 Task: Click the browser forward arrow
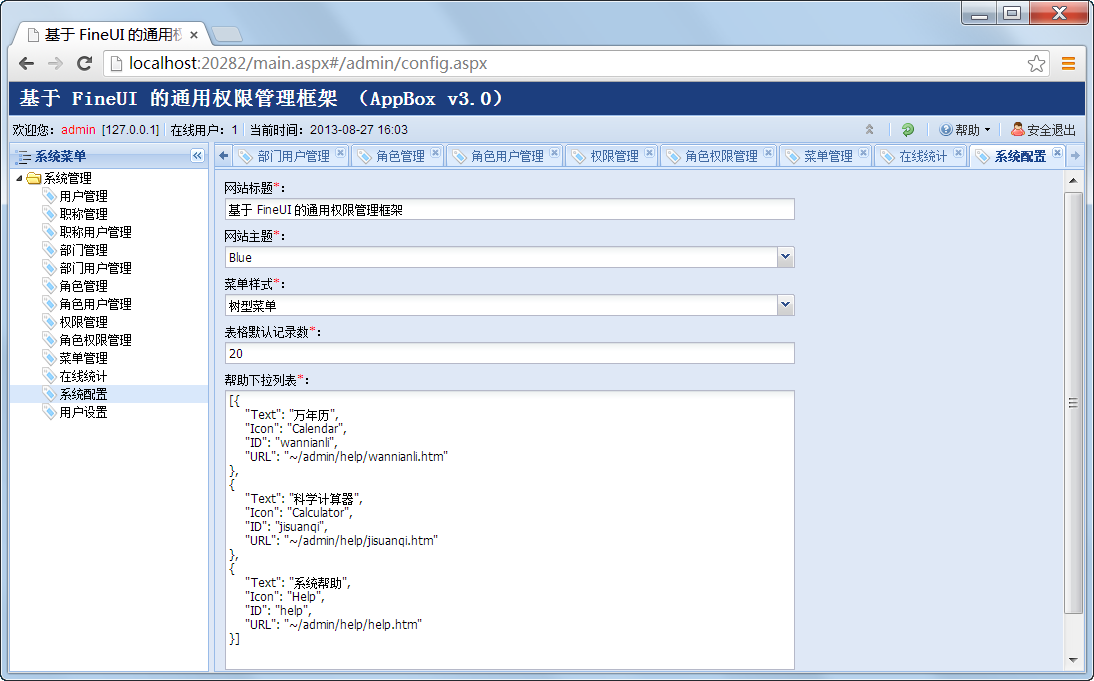tap(55, 63)
